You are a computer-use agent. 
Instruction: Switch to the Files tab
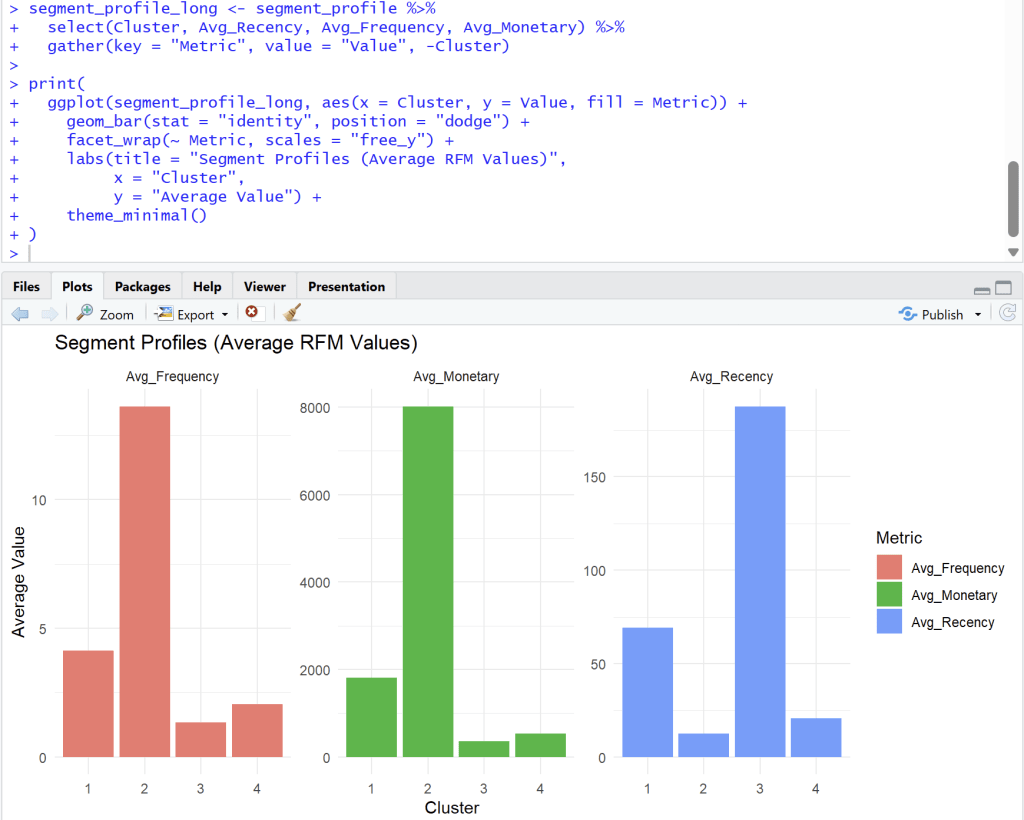[x=27, y=287]
